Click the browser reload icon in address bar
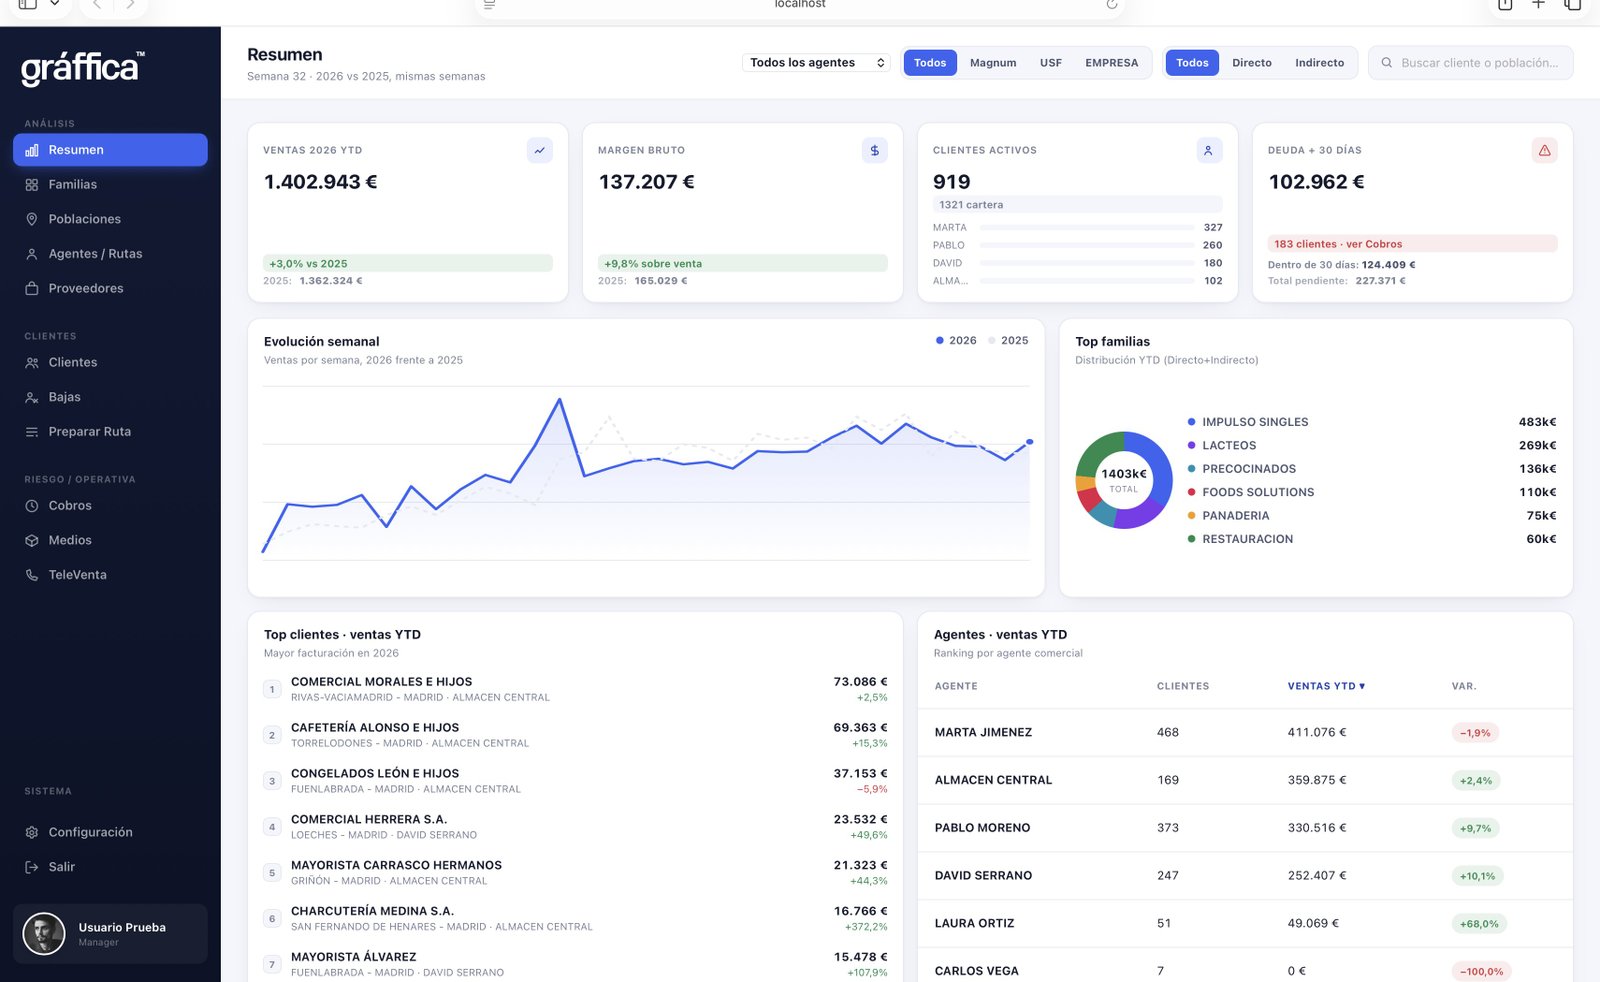The height and width of the screenshot is (982, 1600). pyautogui.click(x=1111, y=4)
